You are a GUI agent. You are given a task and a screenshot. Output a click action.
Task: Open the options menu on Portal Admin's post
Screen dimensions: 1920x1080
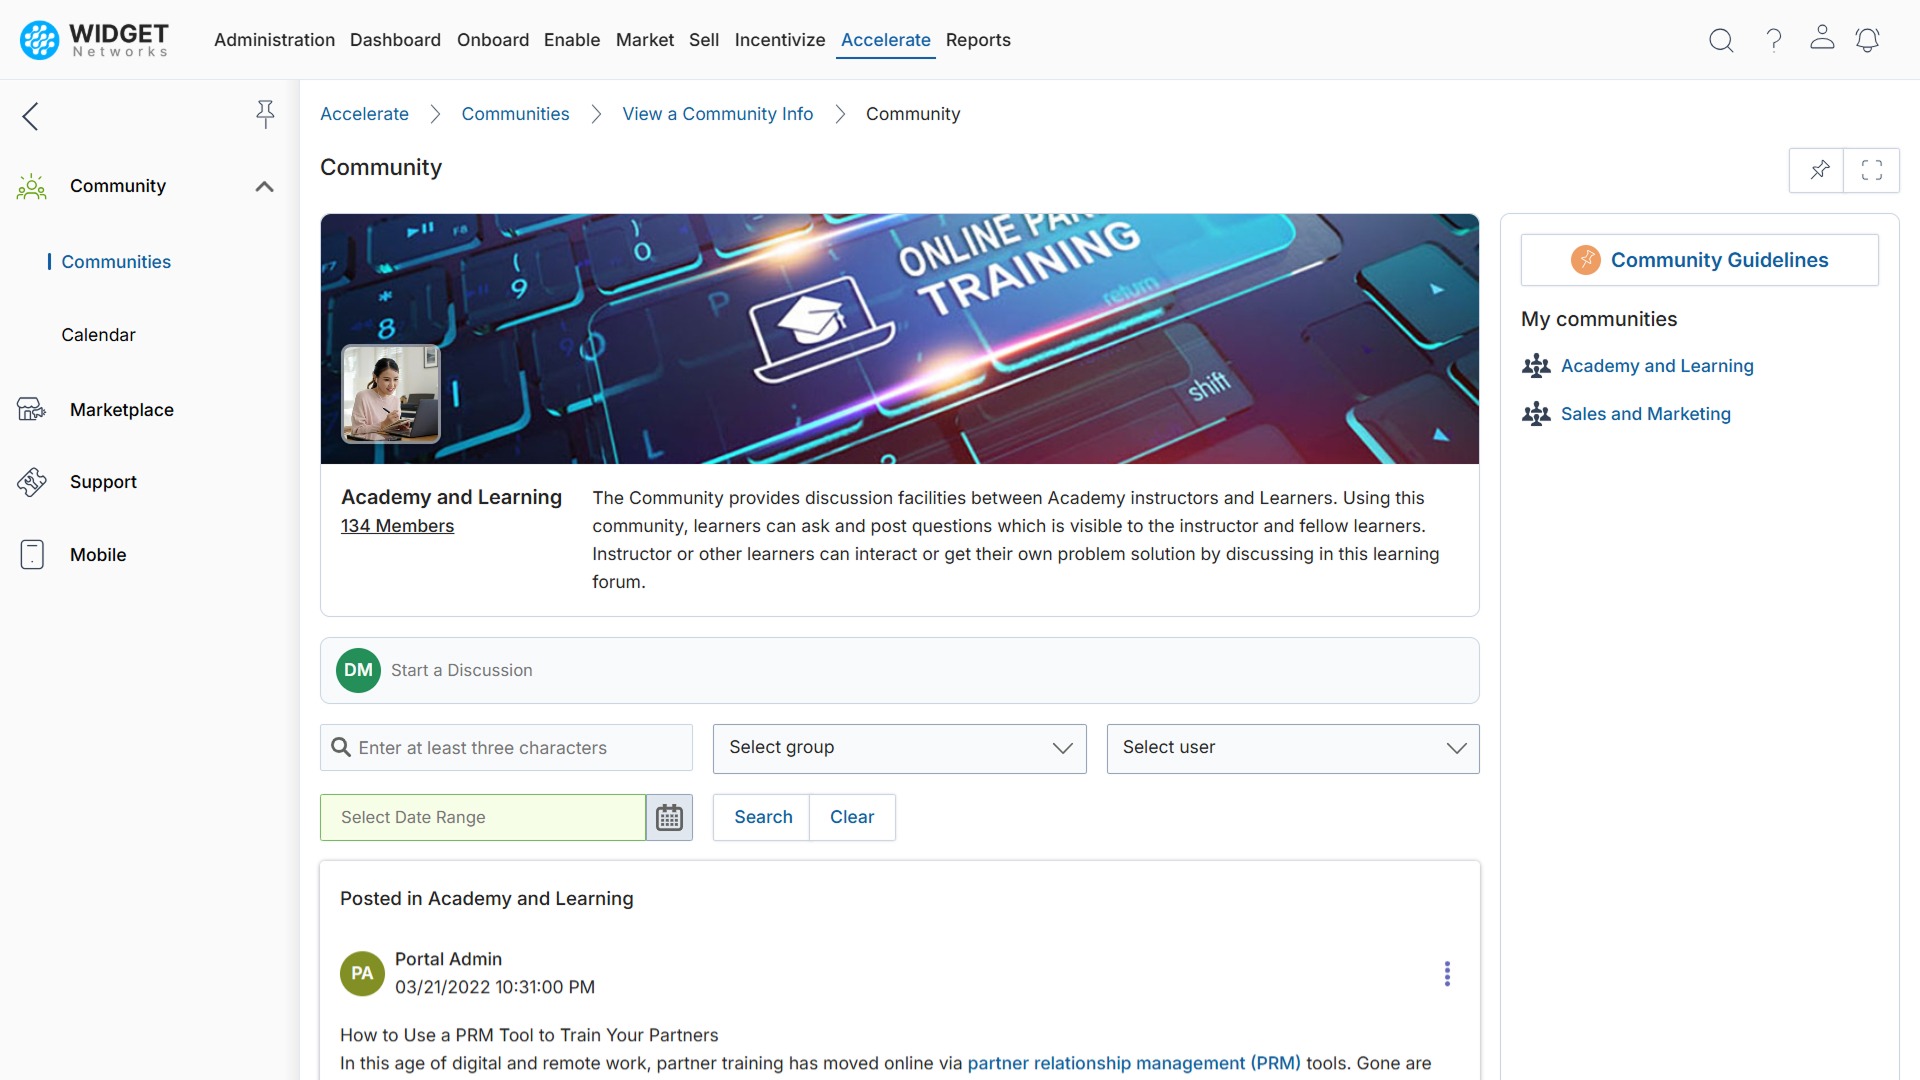coord(1447,973)
